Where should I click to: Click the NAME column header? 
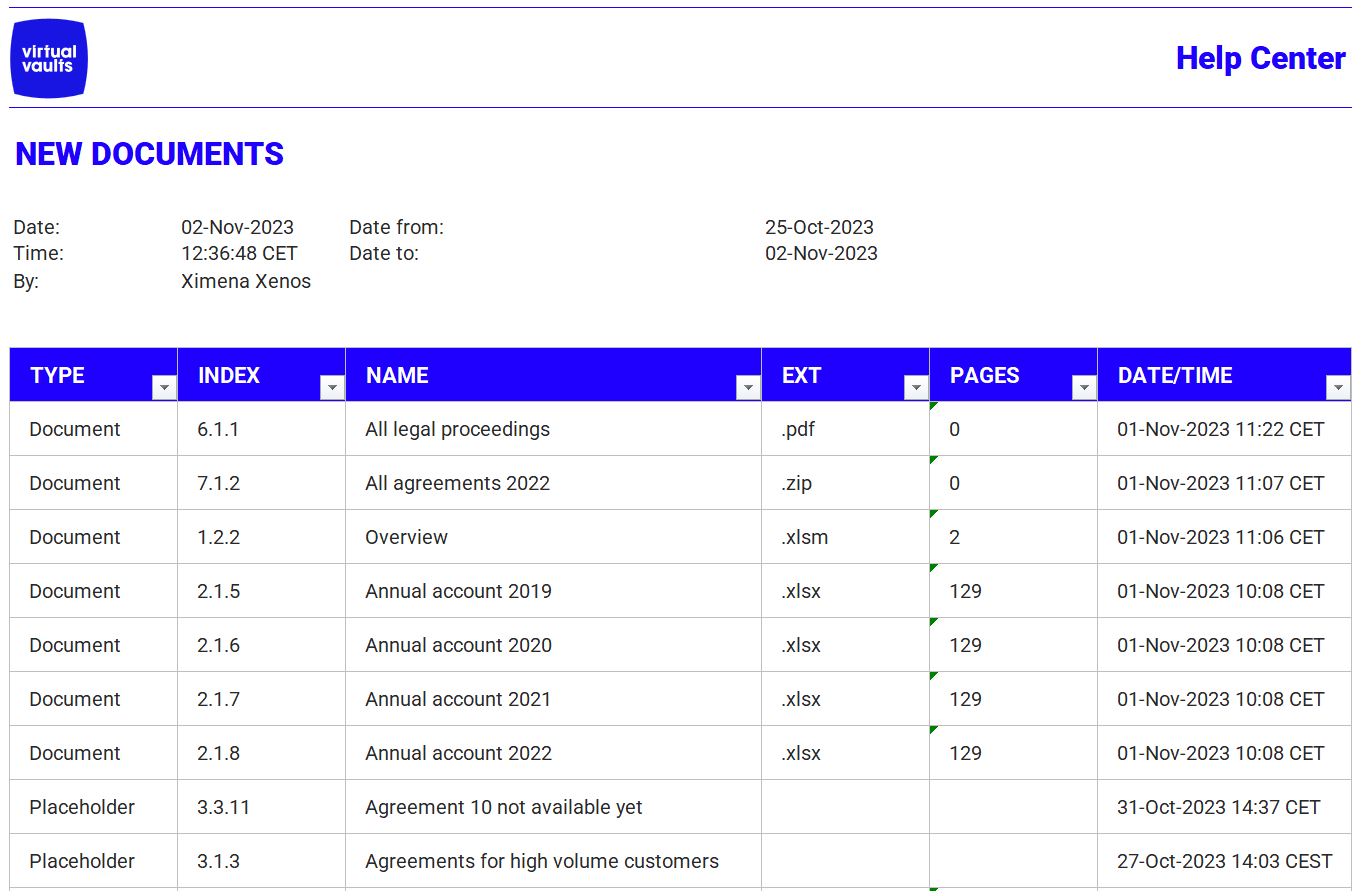coord(396,374)
